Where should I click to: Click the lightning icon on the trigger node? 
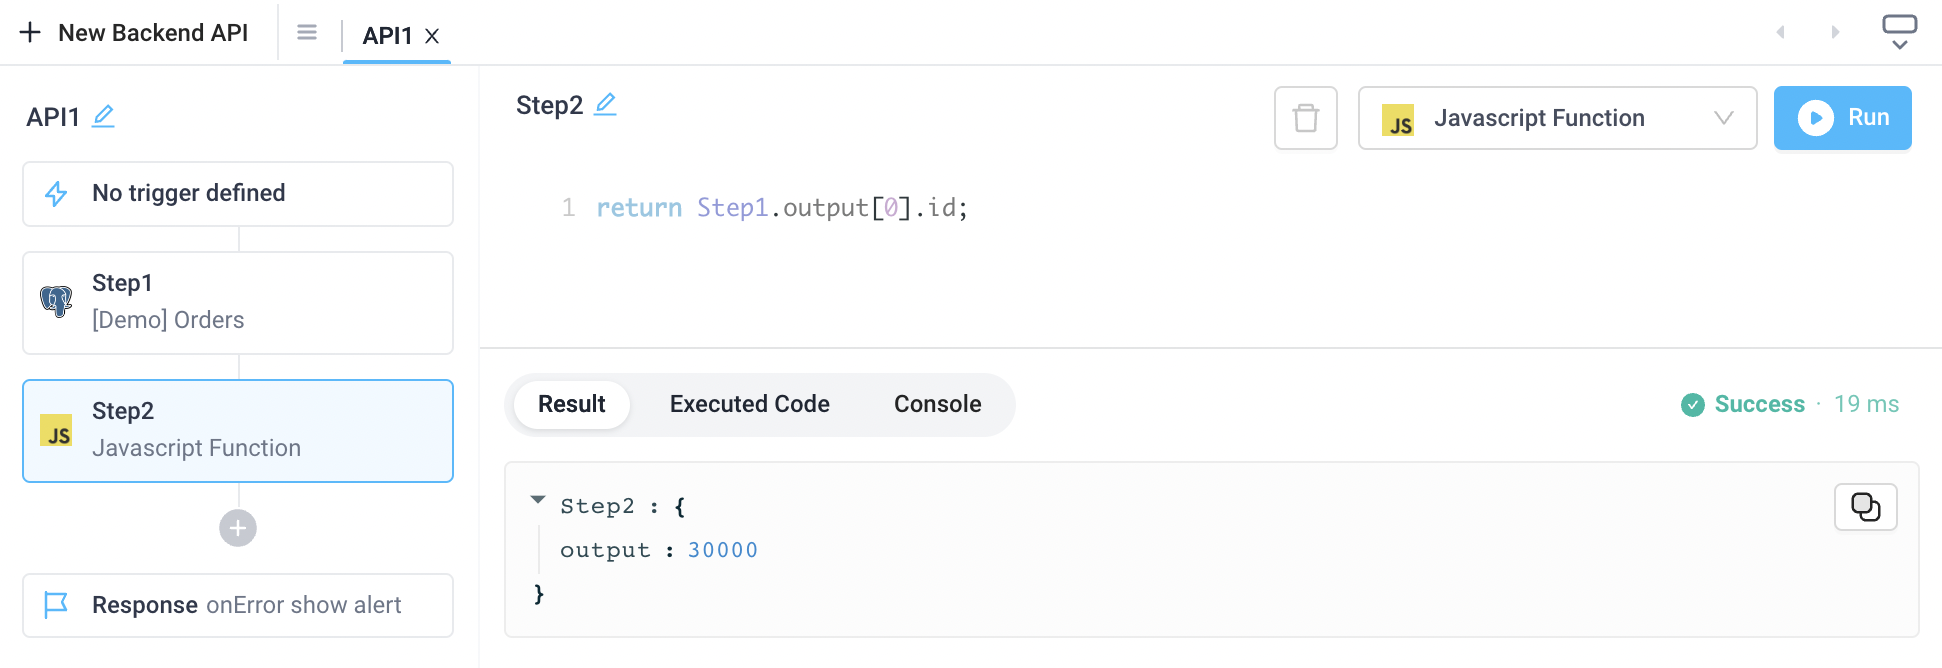[x=57, y=193]
